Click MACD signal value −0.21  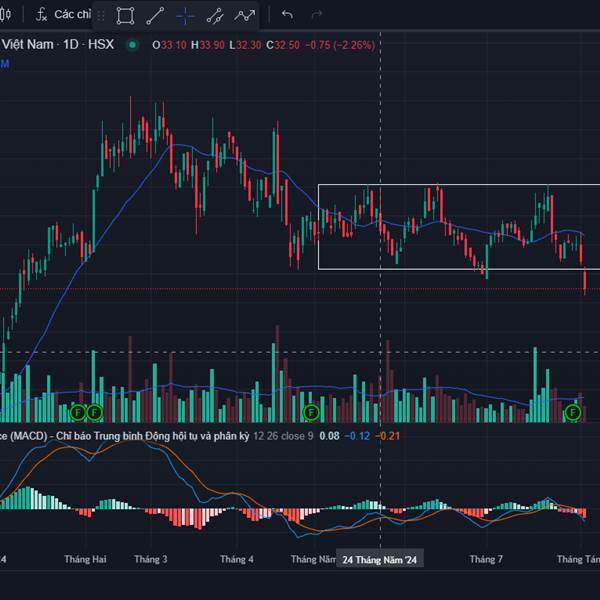click(388, 436)
